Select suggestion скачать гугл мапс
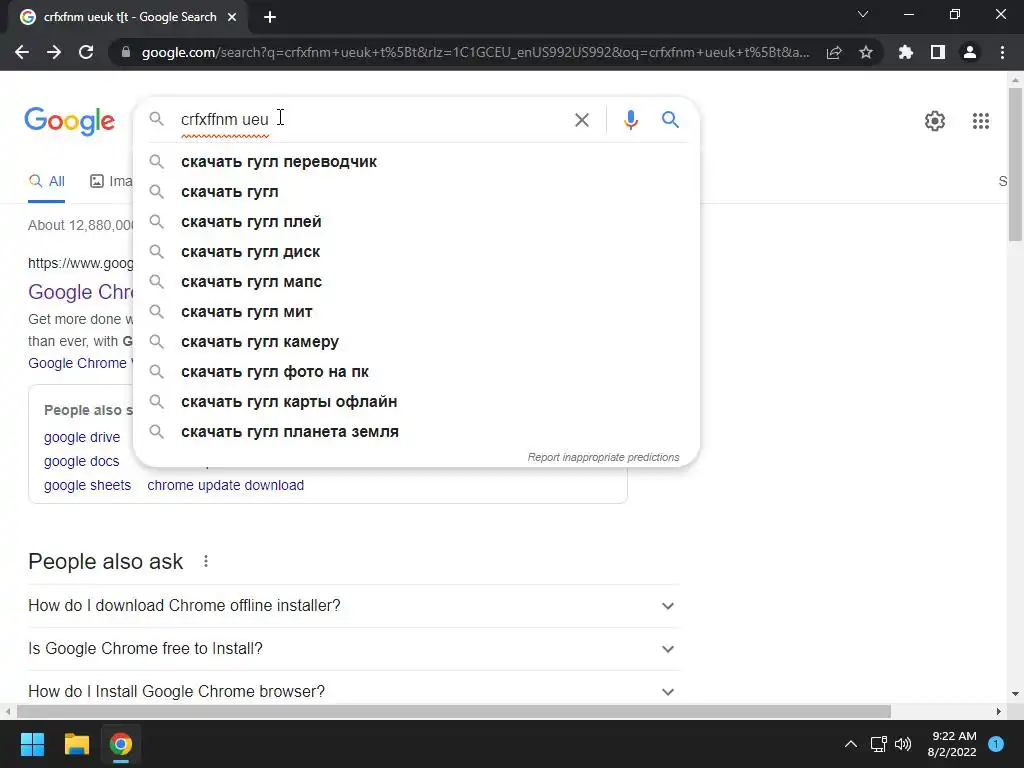Screen dimensions: 1024x768 416,281
